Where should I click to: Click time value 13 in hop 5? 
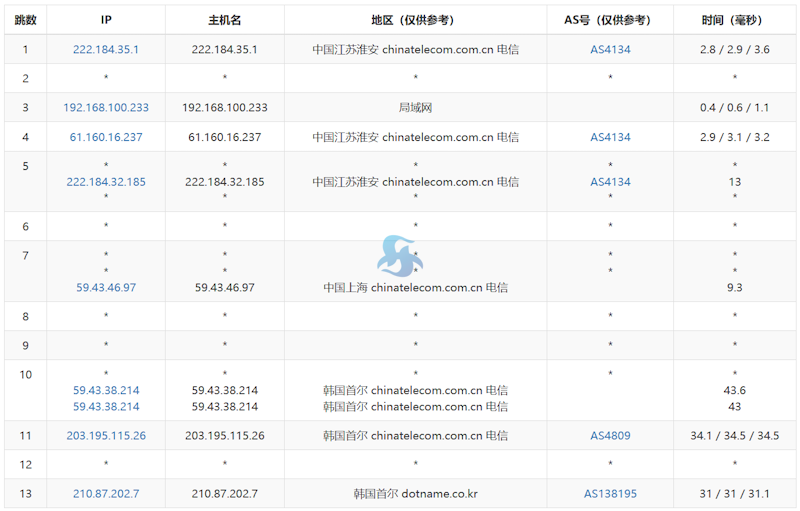(735, 182)
